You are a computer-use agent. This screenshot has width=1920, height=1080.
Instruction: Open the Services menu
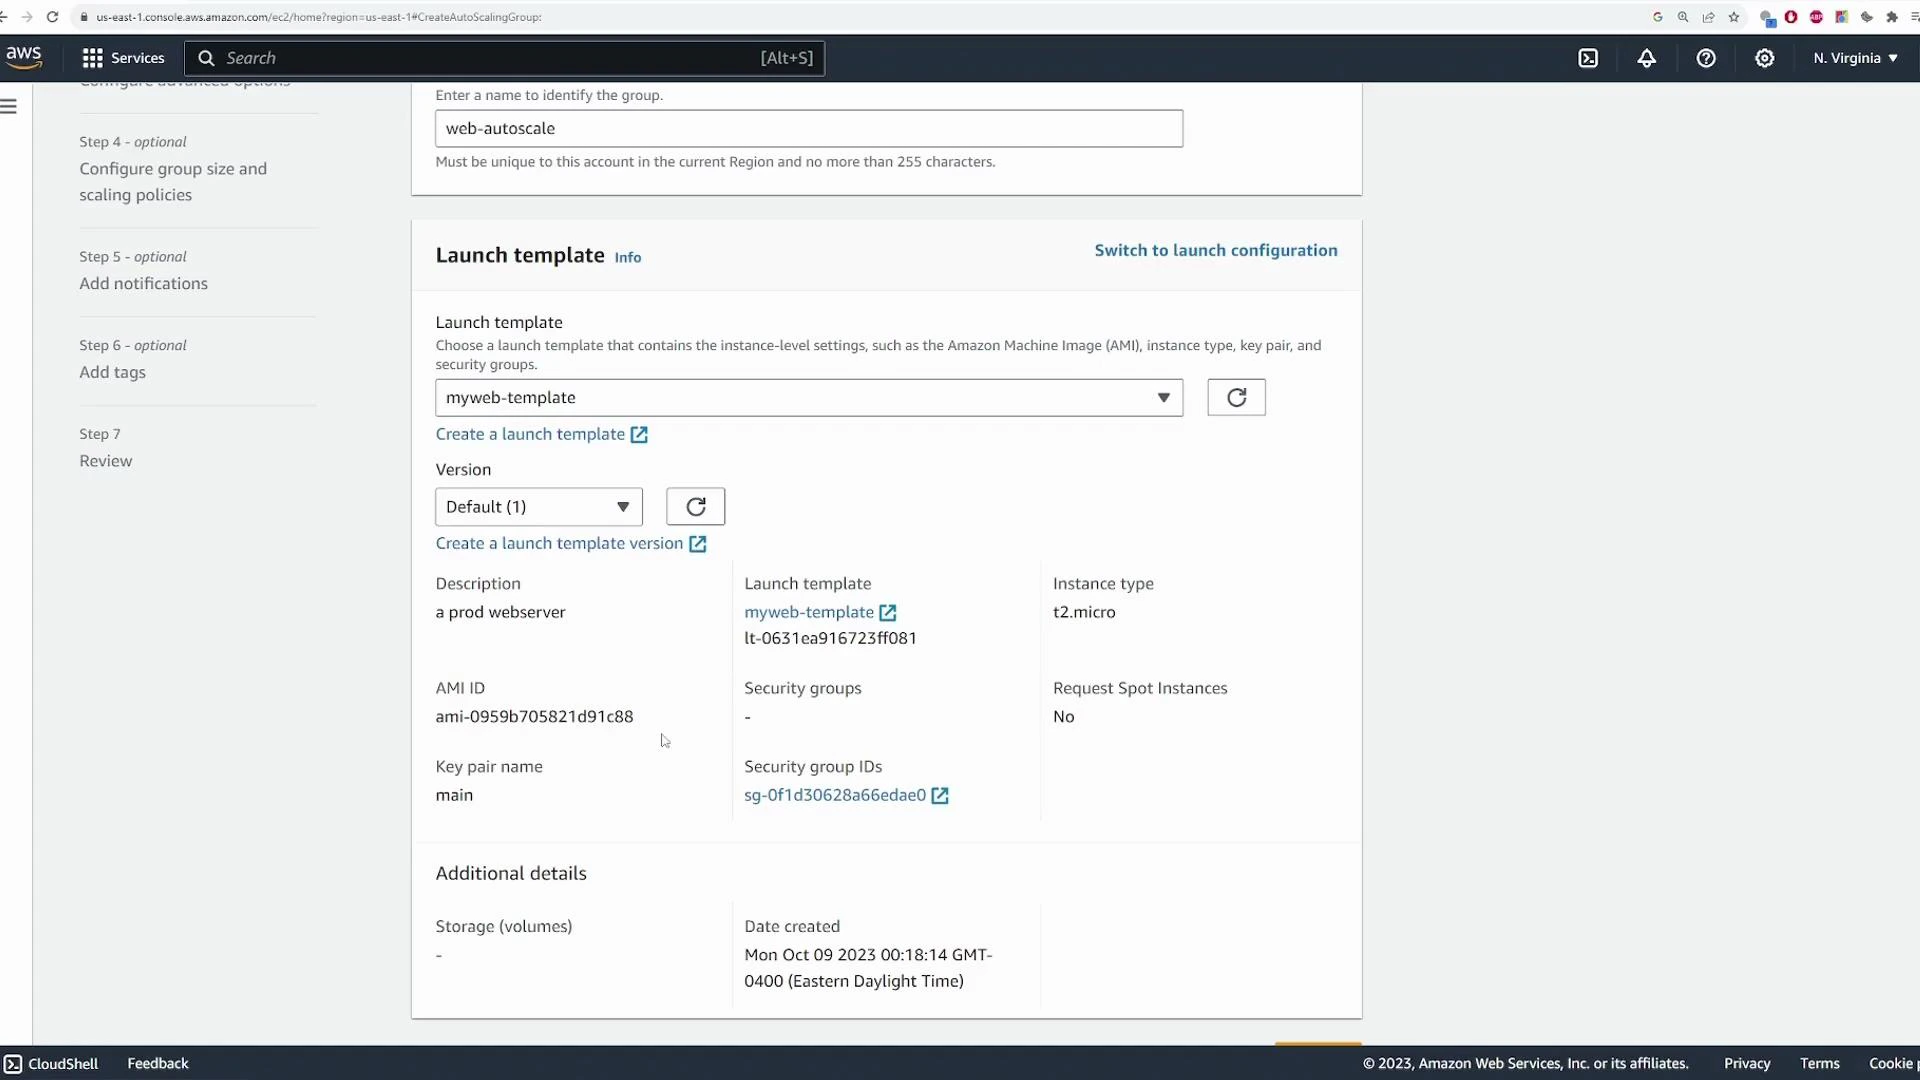click(123, 58)
